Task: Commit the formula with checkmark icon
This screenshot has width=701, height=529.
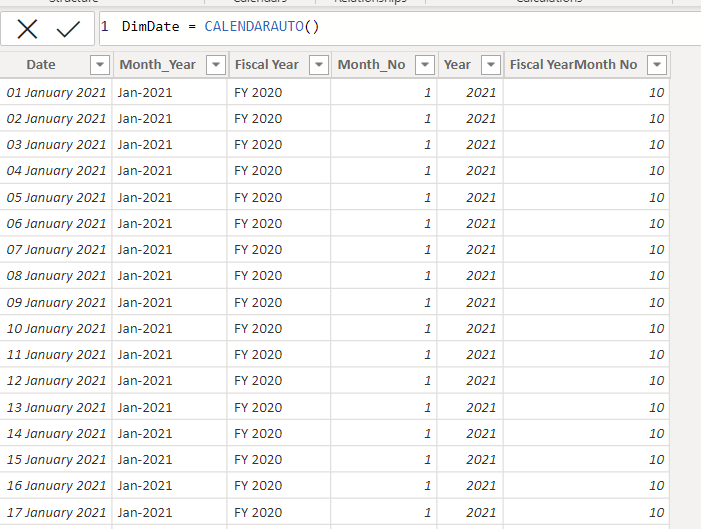Action: [x=68, y=30]
